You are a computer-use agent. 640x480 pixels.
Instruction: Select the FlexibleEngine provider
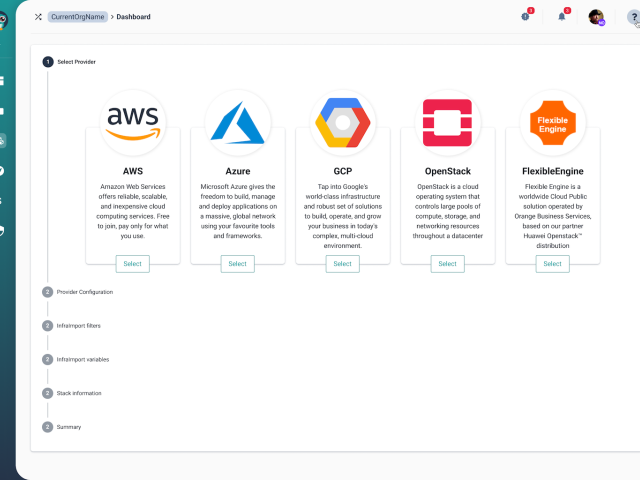552,264
